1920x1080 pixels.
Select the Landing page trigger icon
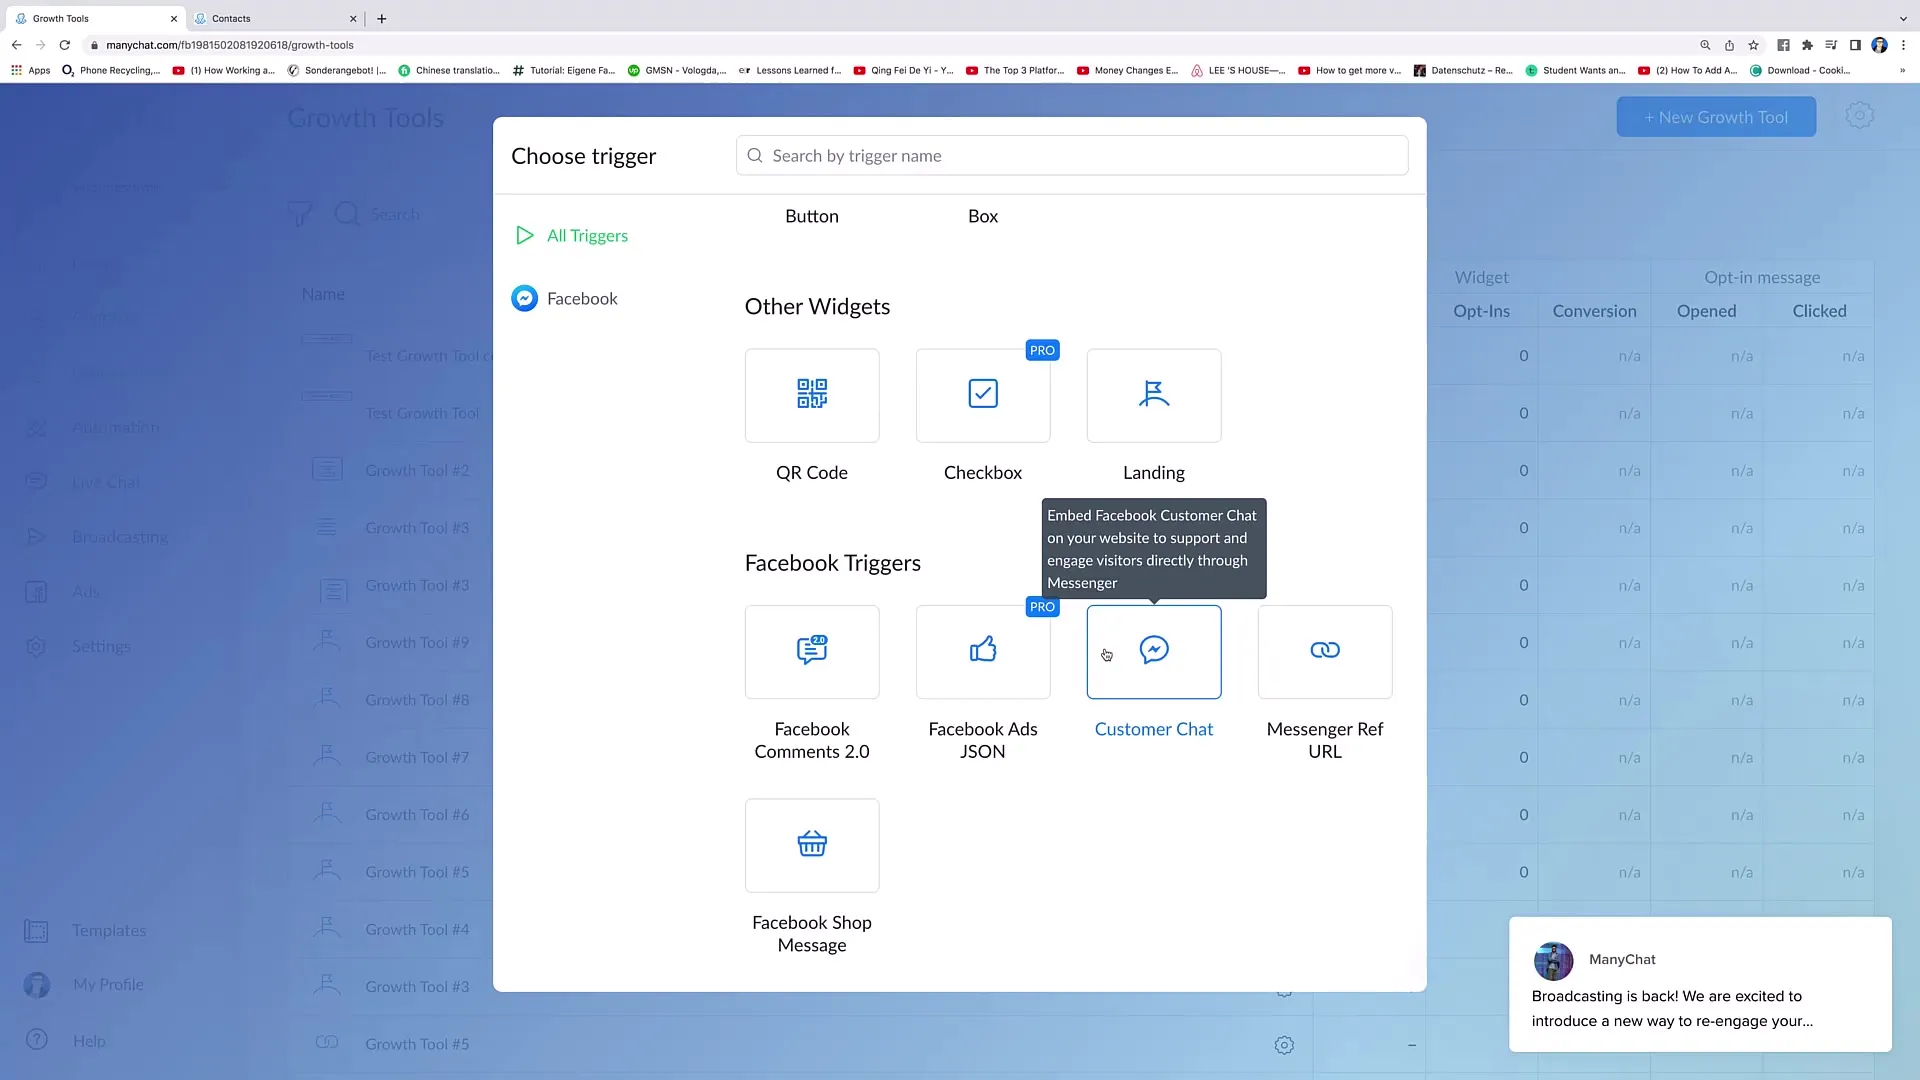(x=1154, y=393)
